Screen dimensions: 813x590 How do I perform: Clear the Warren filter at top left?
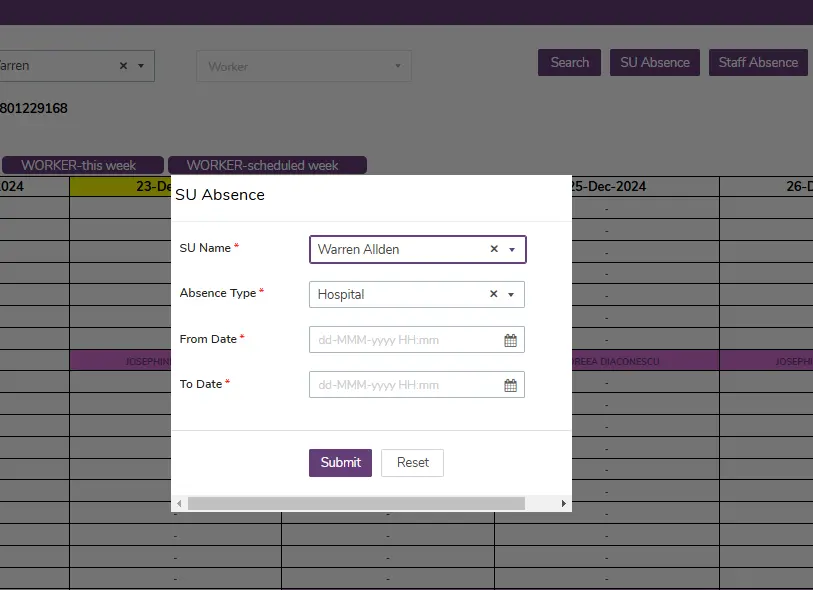pyautogui.click(x=123, y=65)
